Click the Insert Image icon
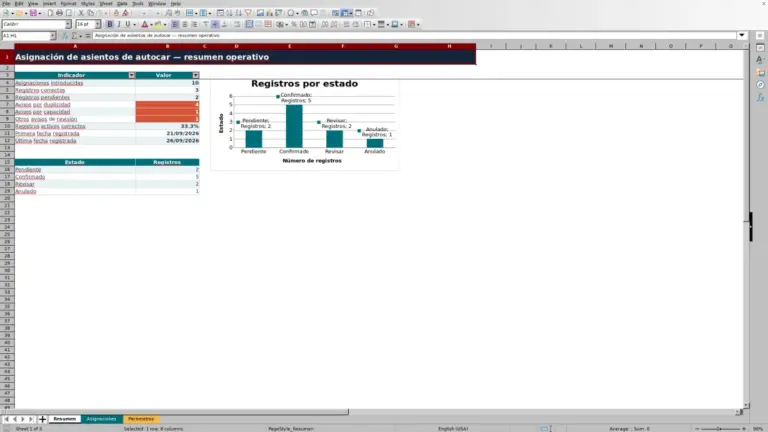The width and height of the screenshot is (768, 432). [x=260, y=13]
